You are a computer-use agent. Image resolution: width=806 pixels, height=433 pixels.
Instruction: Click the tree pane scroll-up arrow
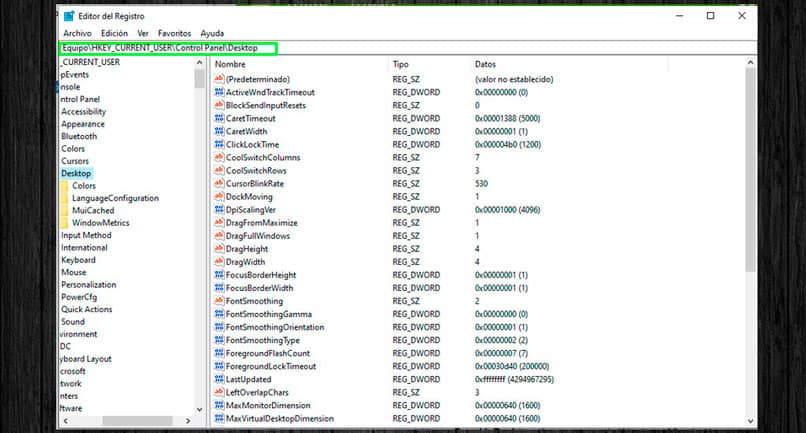click(199, 62)
